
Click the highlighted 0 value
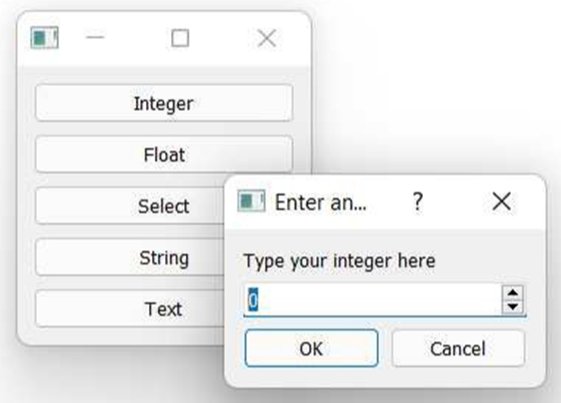click(253, 300)
